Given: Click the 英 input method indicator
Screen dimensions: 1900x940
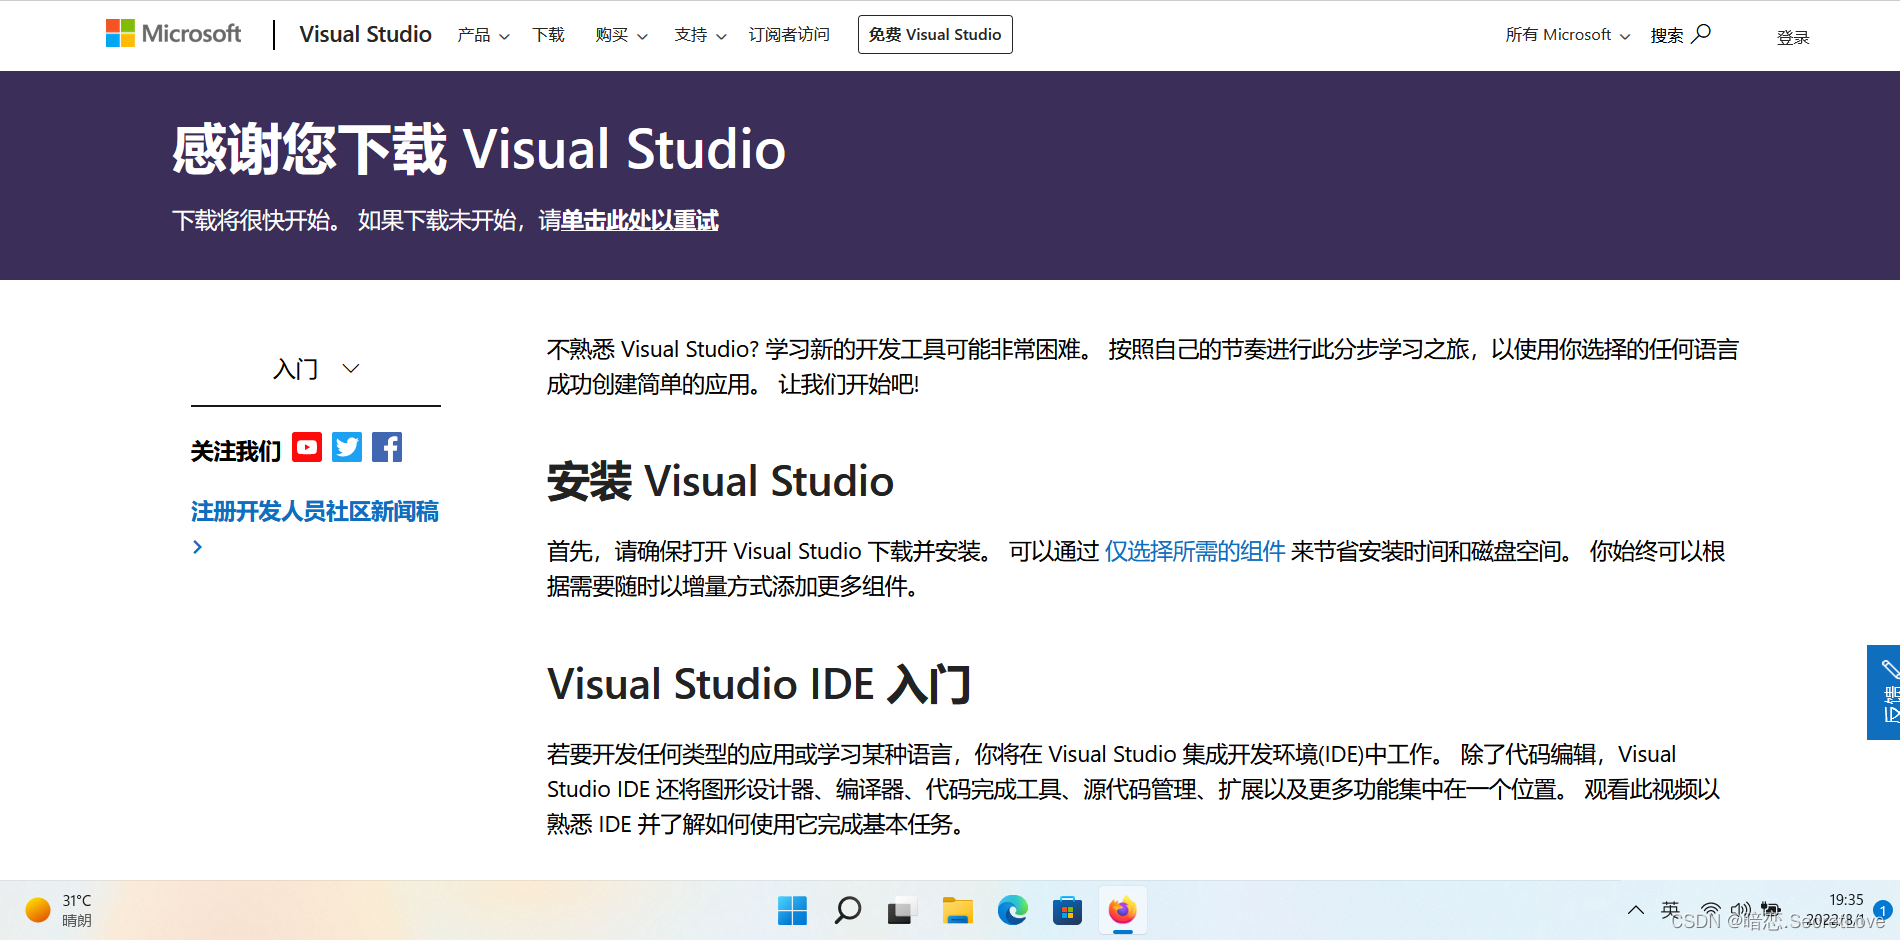Looking at the screenshot, I should pos(1670,909).
